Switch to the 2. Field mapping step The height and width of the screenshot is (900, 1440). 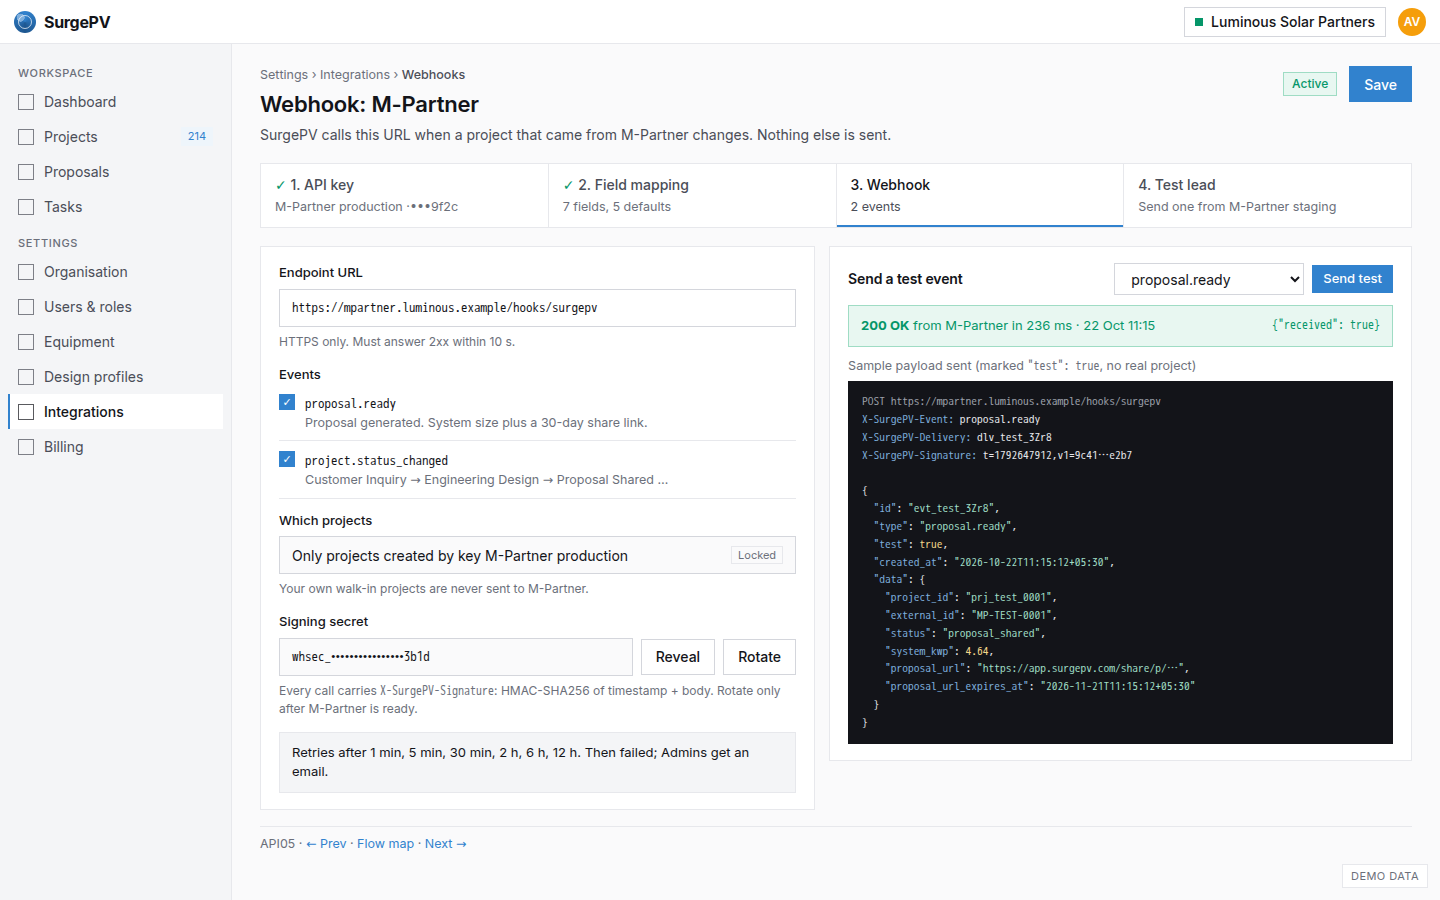pos(692,195)
